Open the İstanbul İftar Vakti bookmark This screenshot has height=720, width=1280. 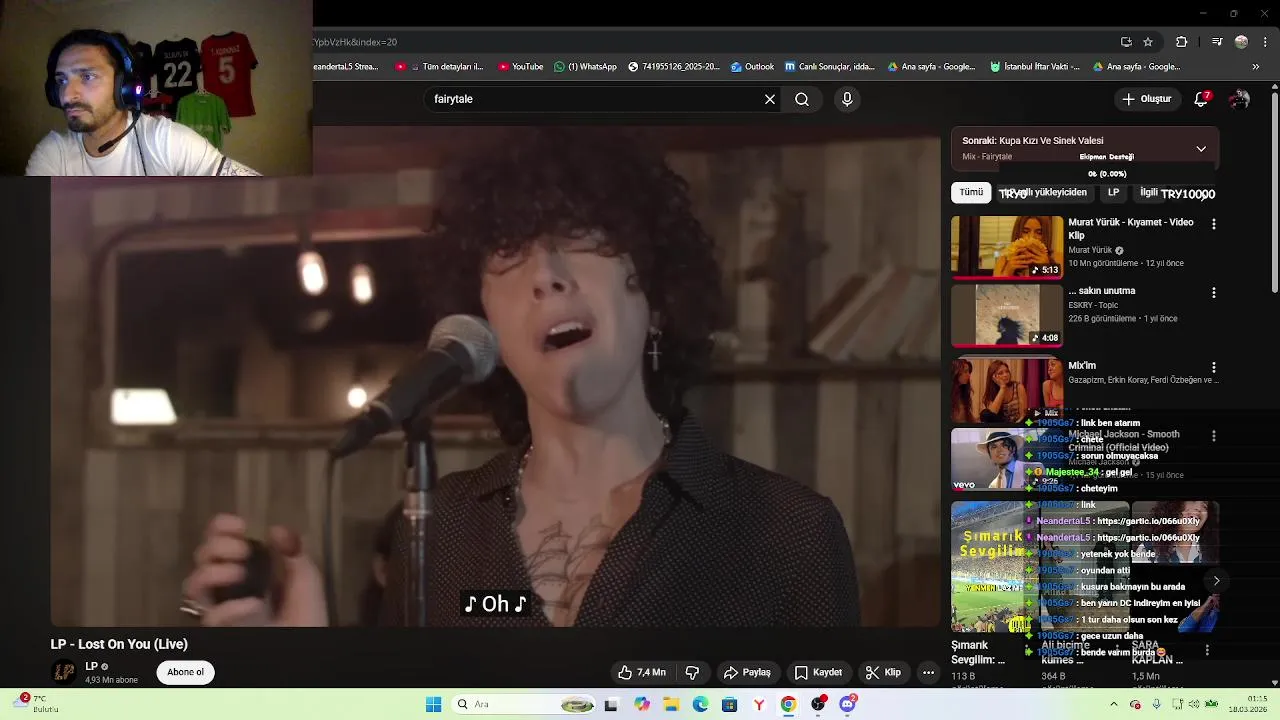1035,67
